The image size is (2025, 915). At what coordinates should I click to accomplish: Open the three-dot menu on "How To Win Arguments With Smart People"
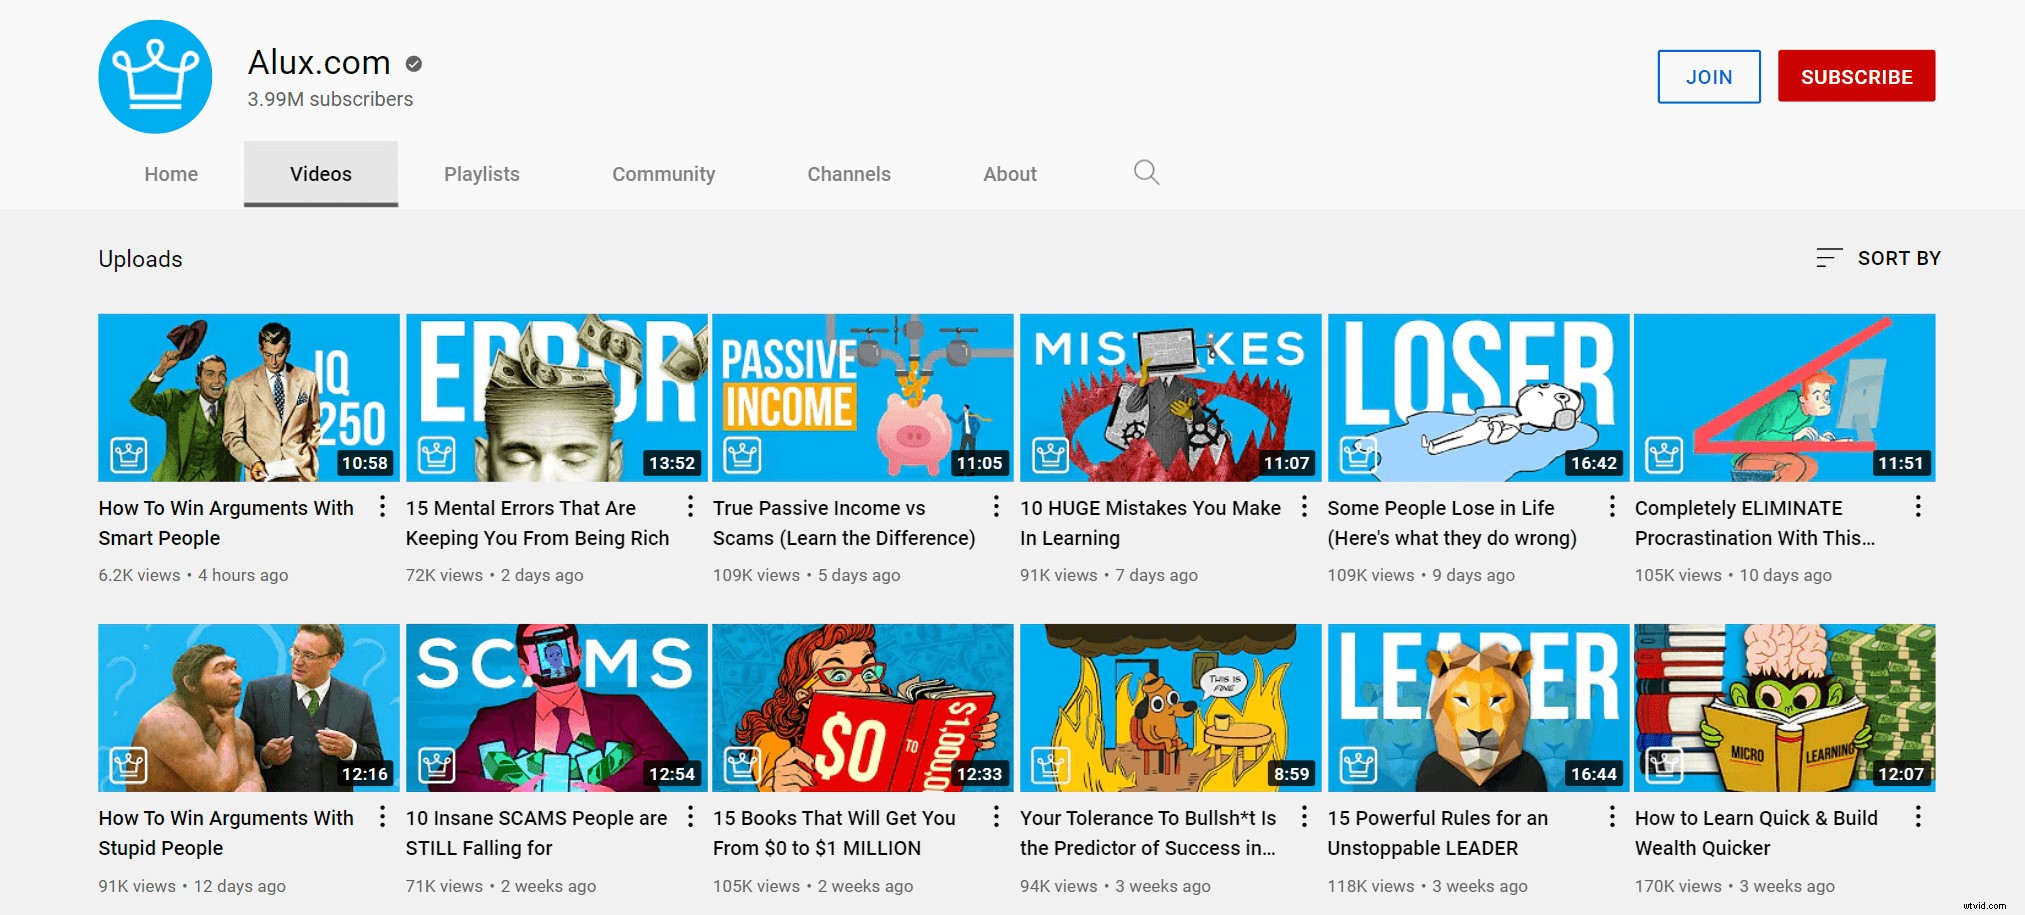click(382, 508)
